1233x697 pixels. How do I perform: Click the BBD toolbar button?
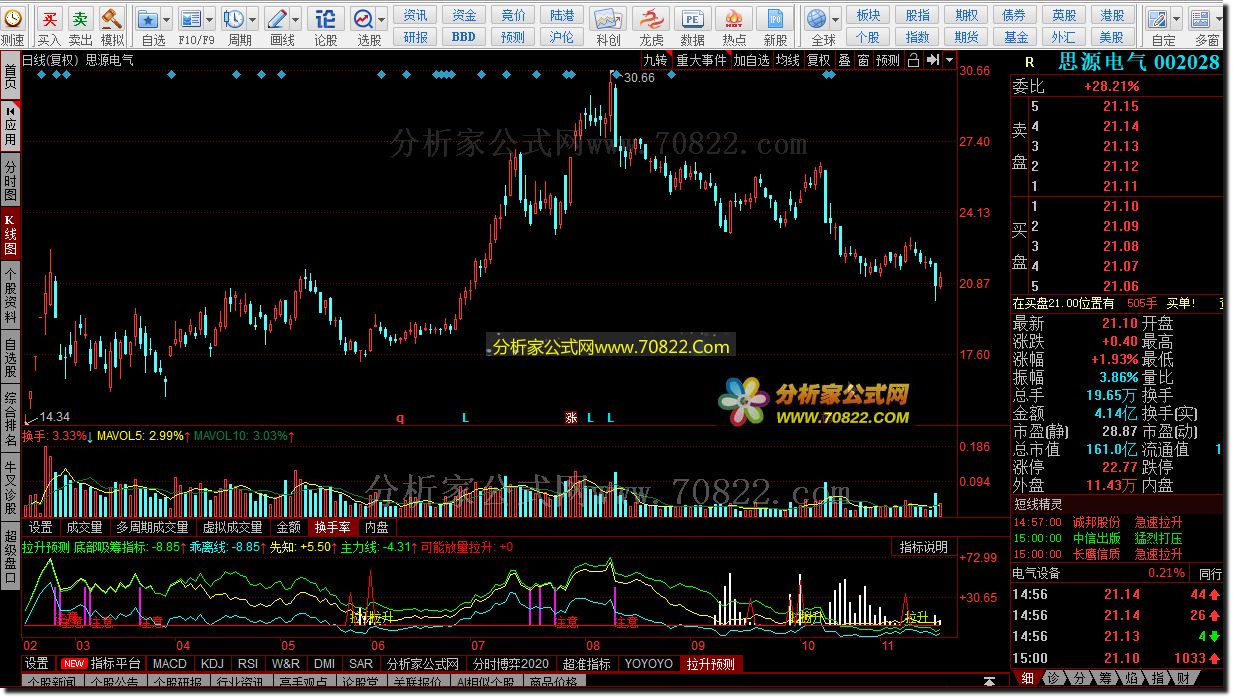pos(464,37)
